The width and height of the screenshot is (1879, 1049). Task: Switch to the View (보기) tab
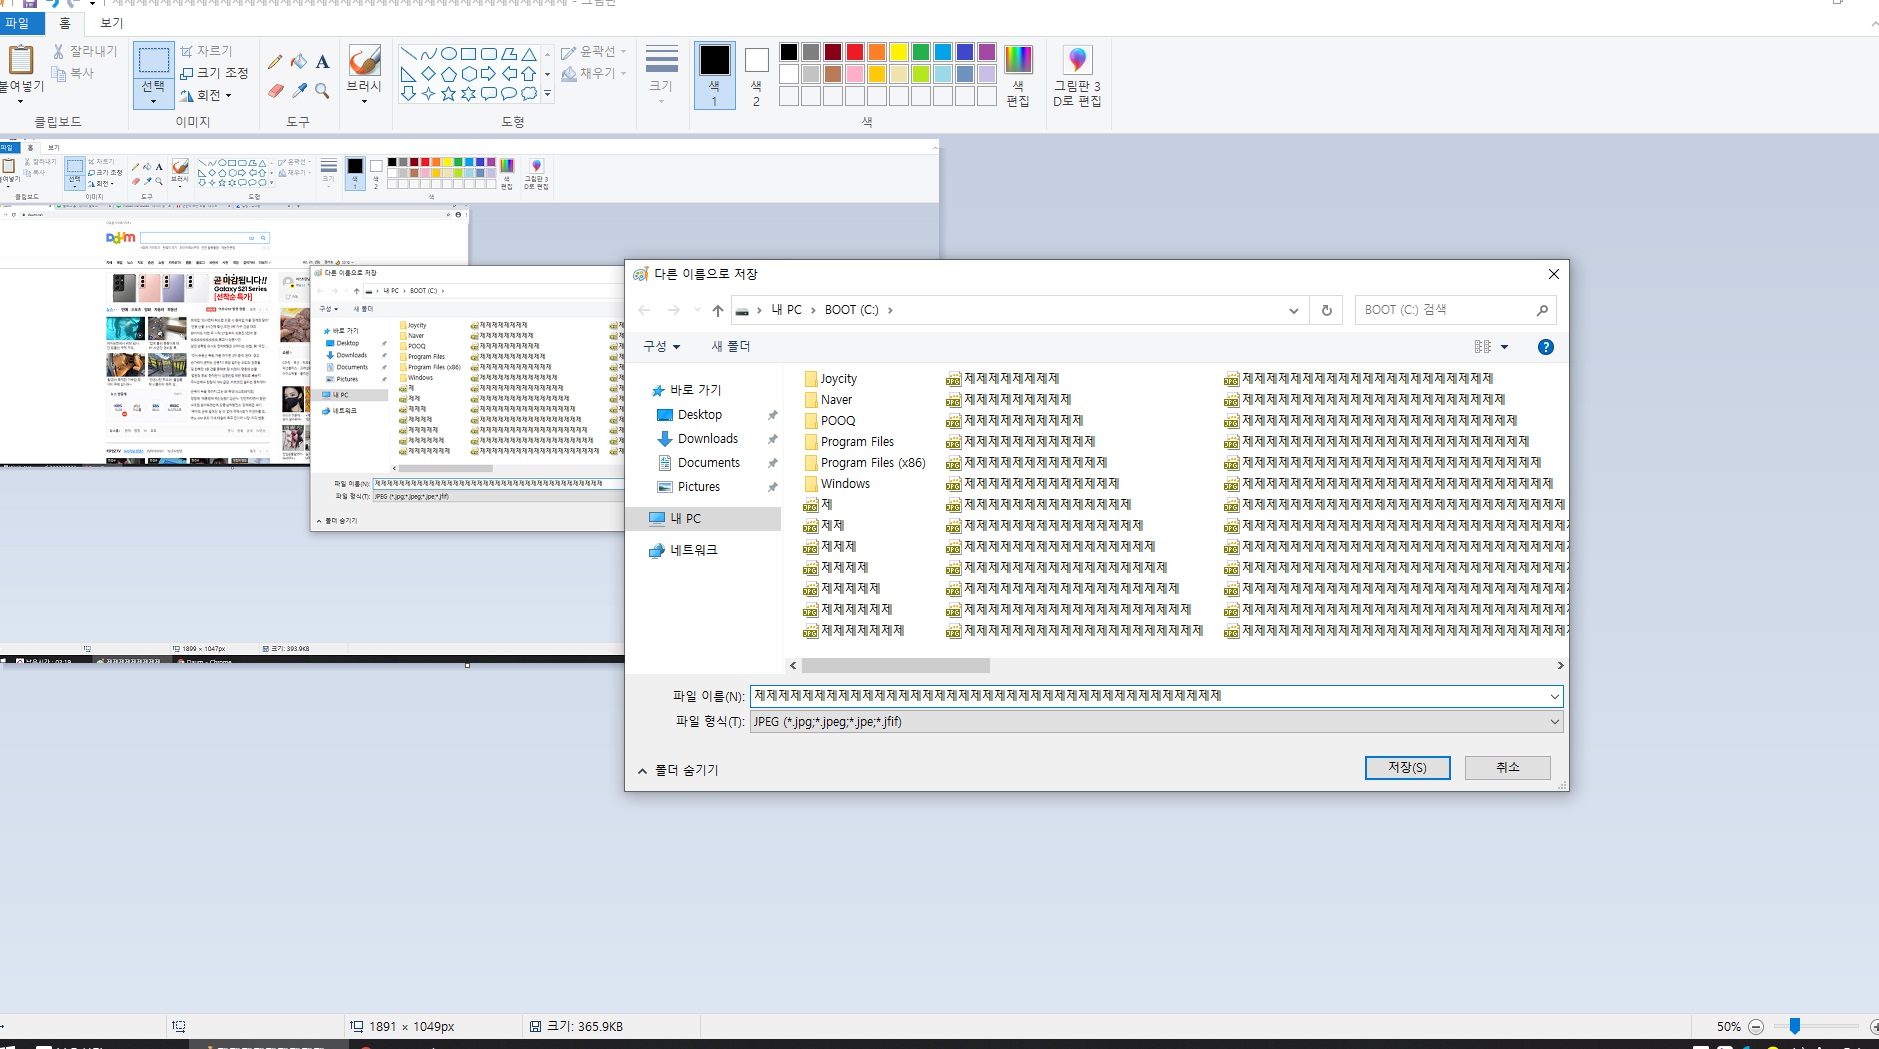(112, 23)
